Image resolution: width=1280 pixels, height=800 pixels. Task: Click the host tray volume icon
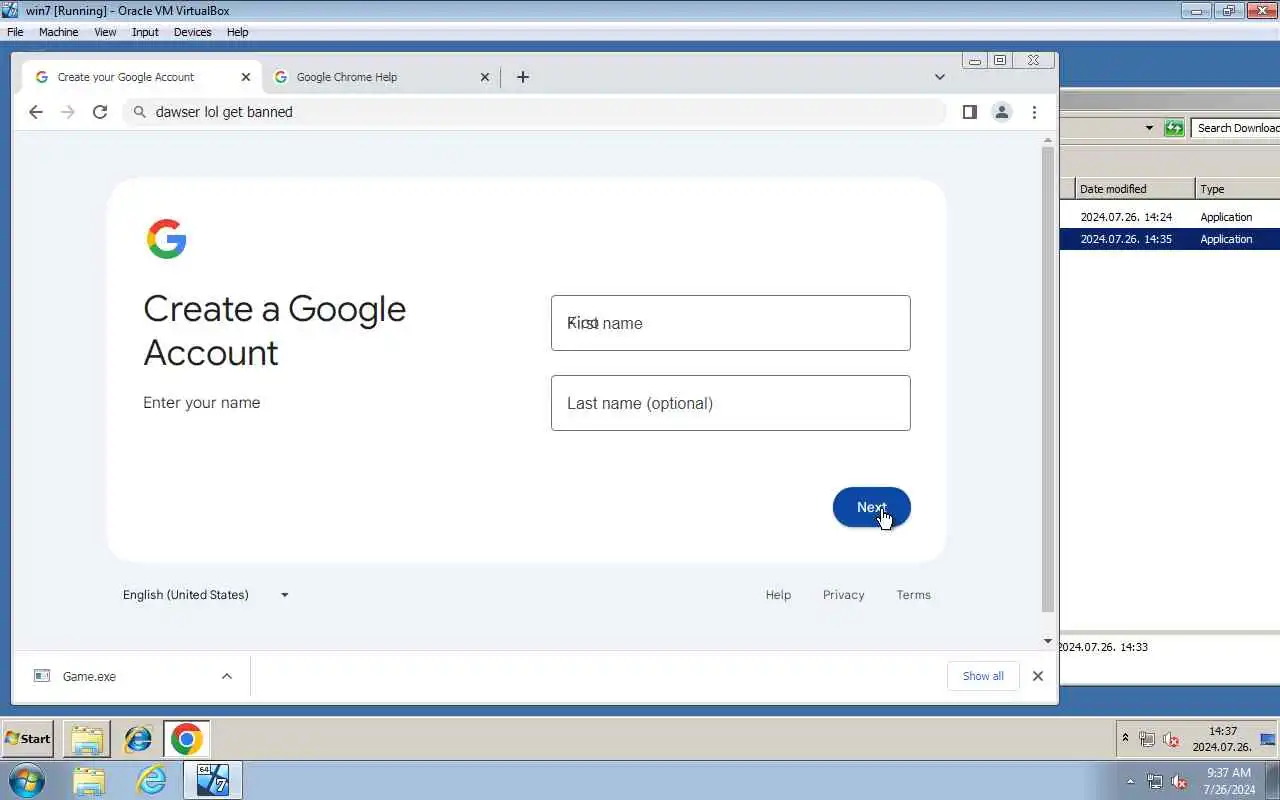click(x=1180, y=781)
